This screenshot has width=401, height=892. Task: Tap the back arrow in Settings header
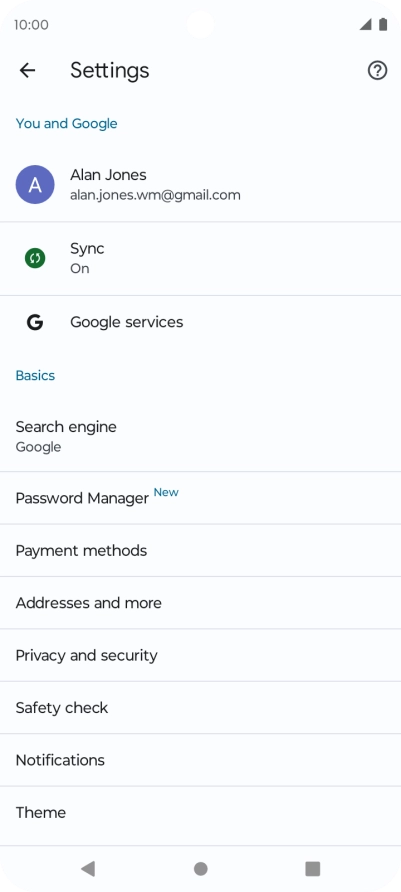(27, 70)
